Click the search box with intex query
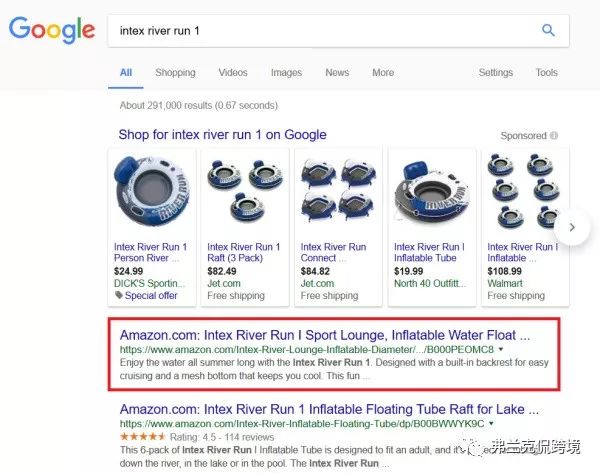Screen dimensions: 600x474 coord(320,30)
